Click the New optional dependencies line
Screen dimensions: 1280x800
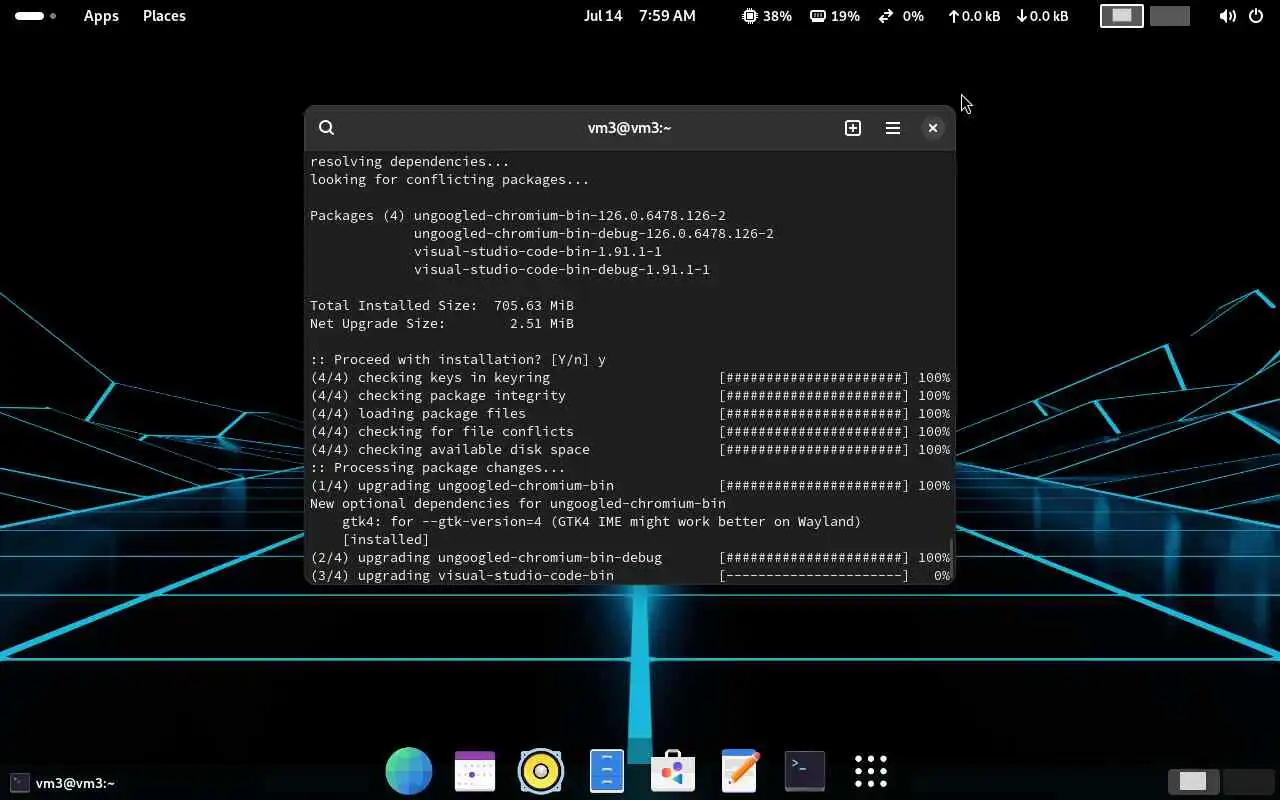[518, 504]
